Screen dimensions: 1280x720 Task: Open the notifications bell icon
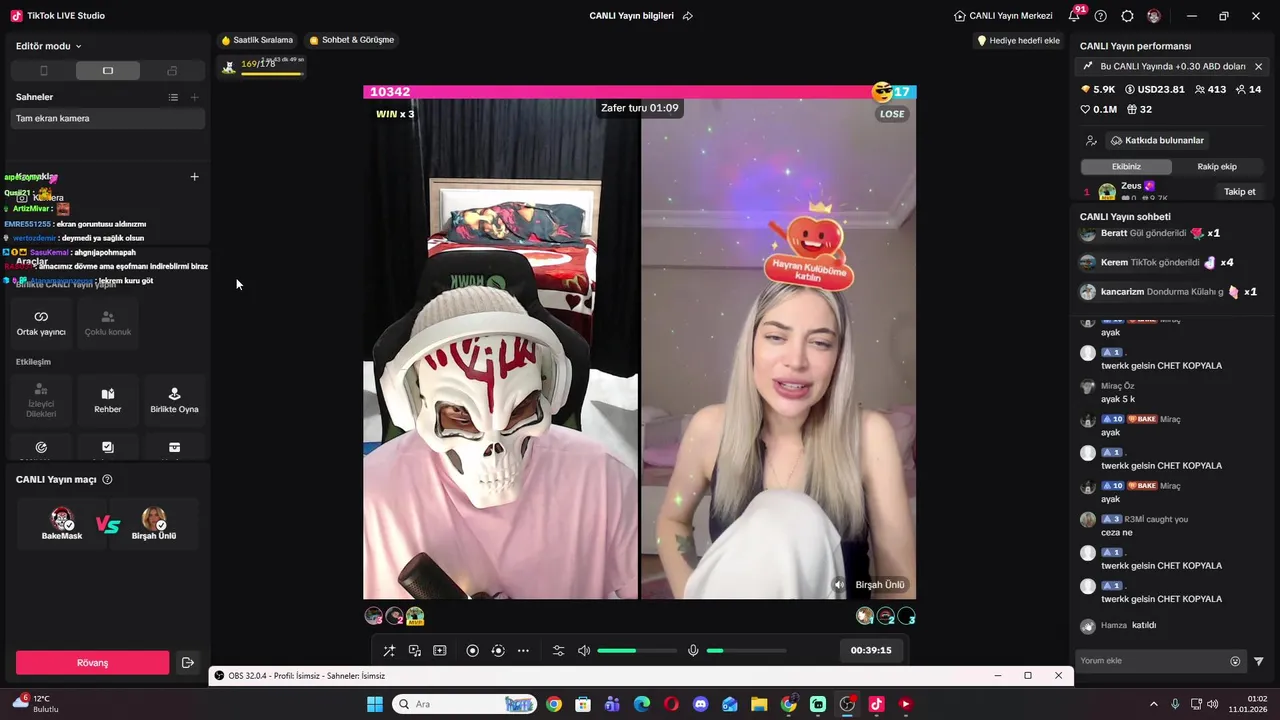click(1074, 16)
